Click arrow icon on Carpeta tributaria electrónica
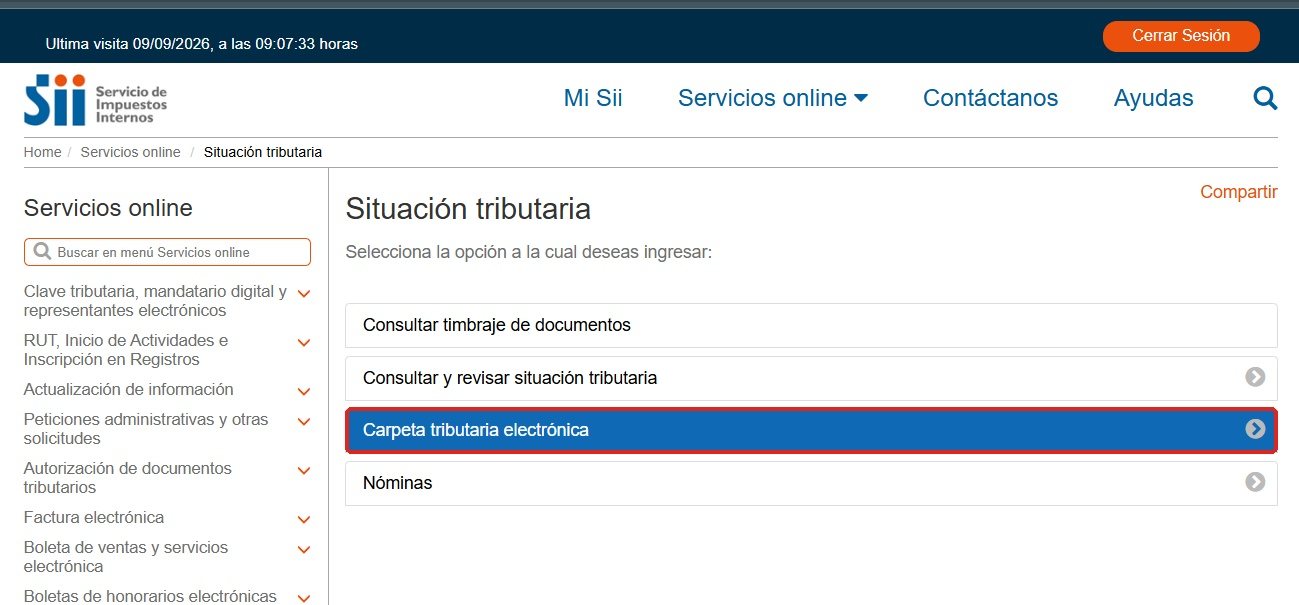 pyautogui.click(x=1255, y=429)
